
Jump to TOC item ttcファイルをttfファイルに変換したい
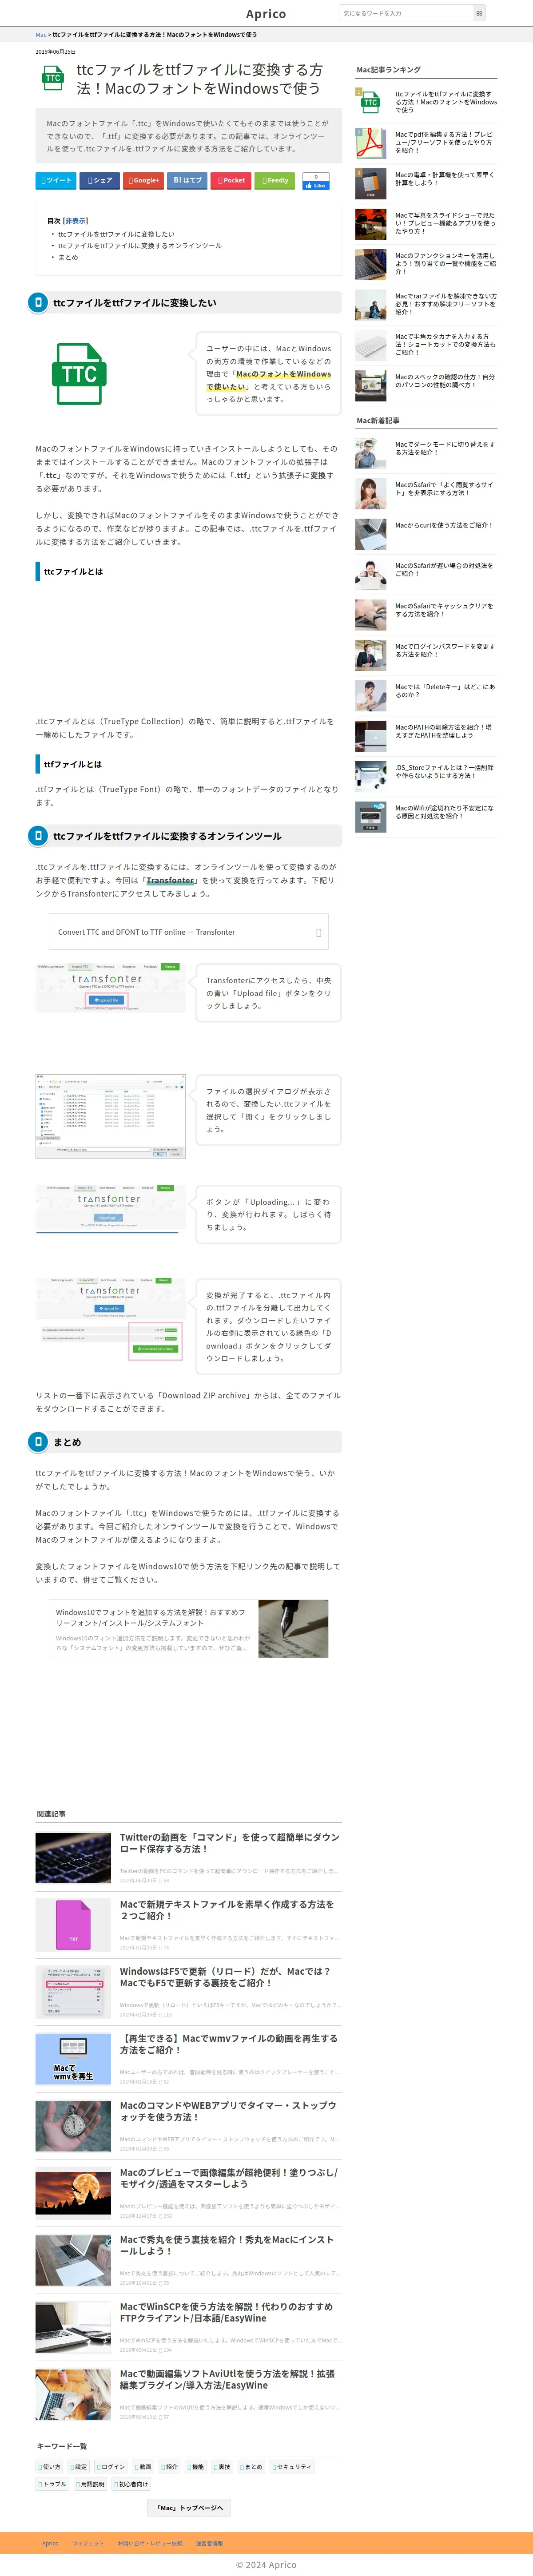(116, 234)
